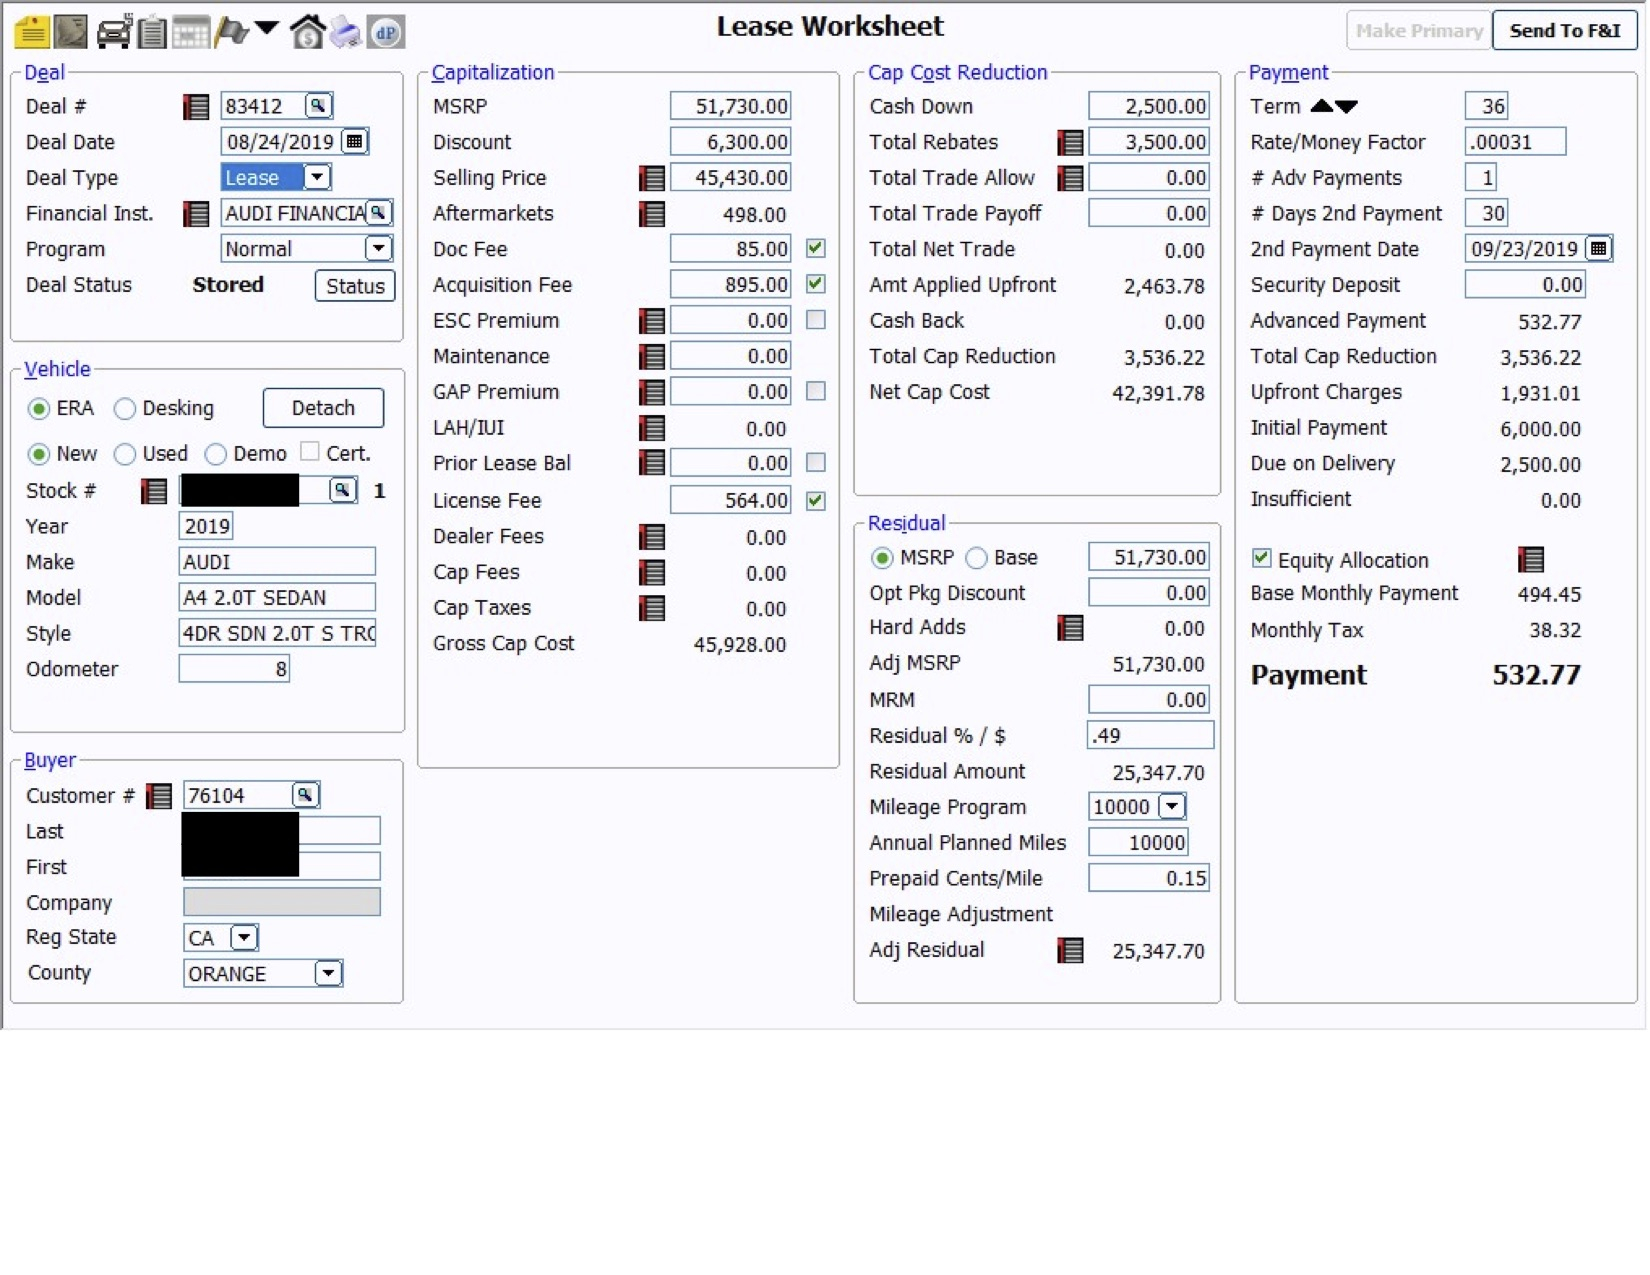Open Dealer Fees detail list icon
Viewport: 1650px width, 1275px height.
pos(652,537)
